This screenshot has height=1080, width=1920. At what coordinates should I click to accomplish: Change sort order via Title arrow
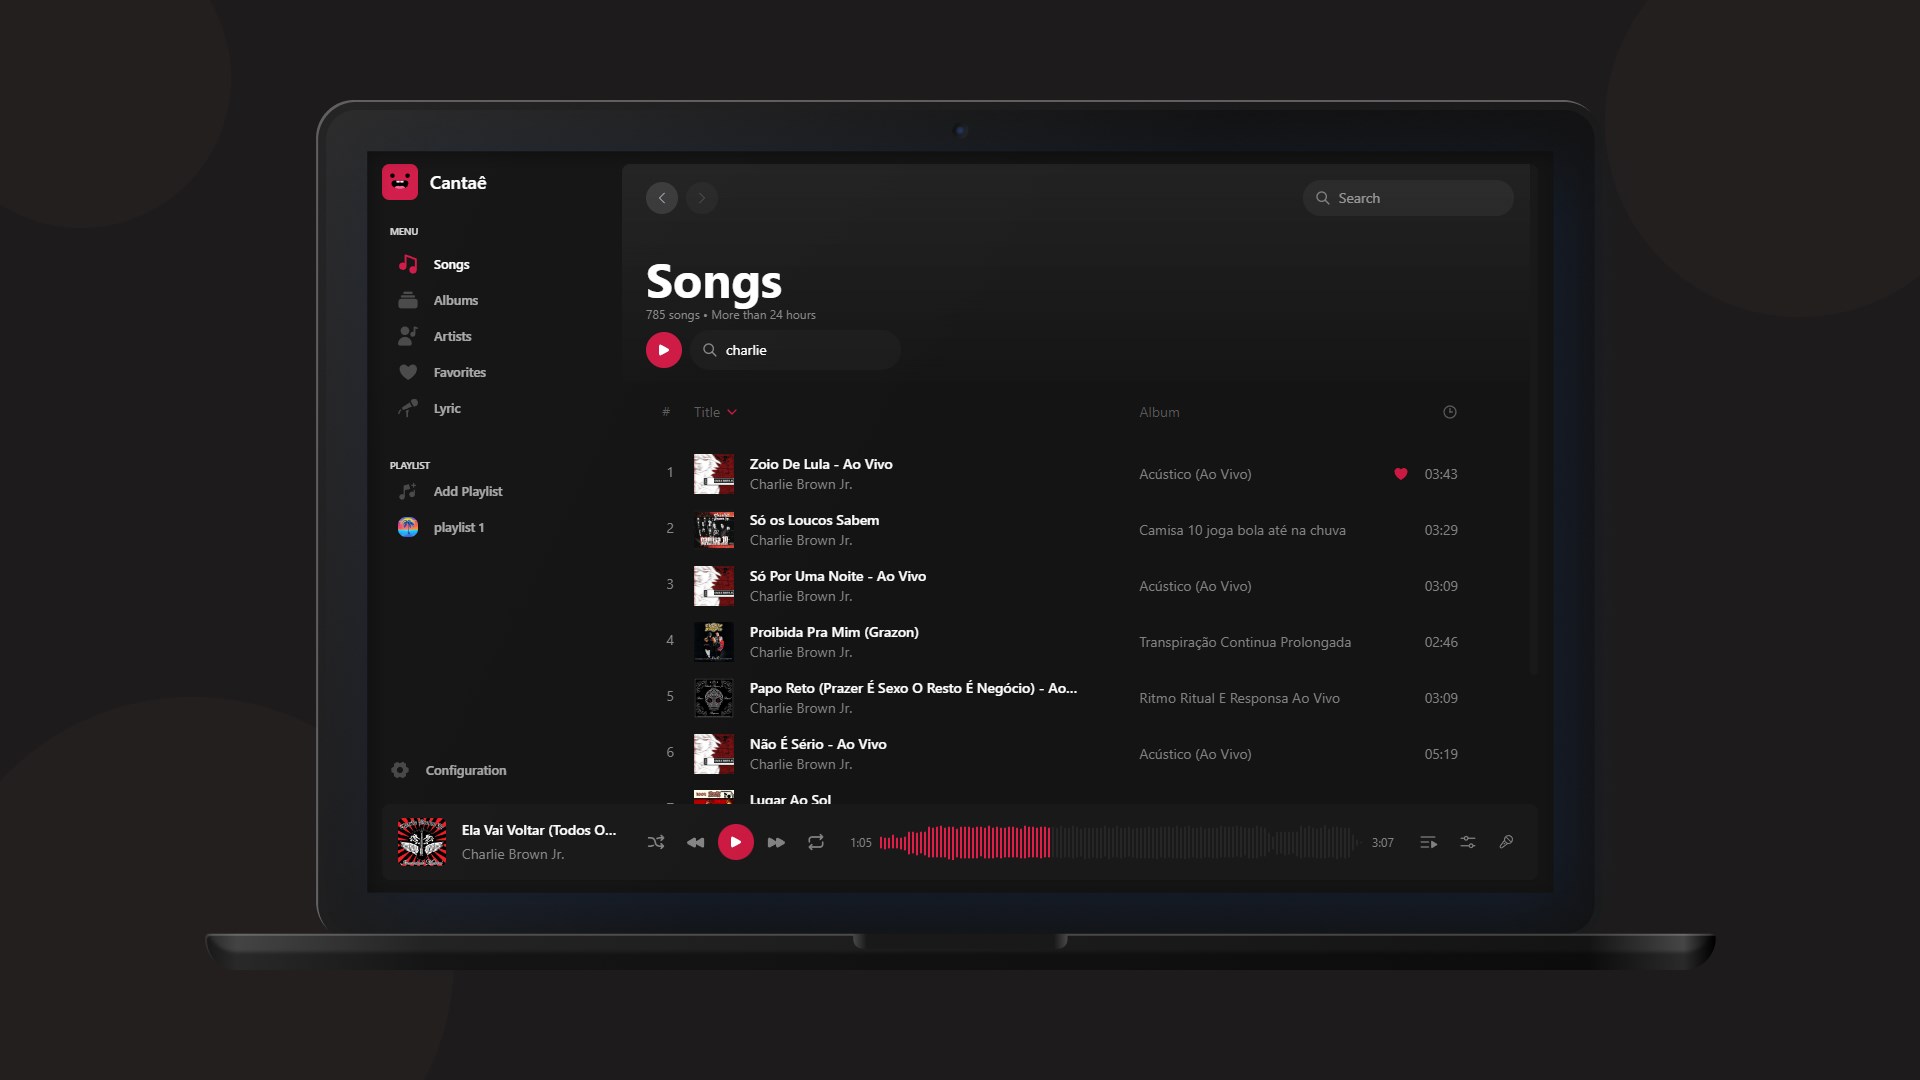(x=732, y=412)
